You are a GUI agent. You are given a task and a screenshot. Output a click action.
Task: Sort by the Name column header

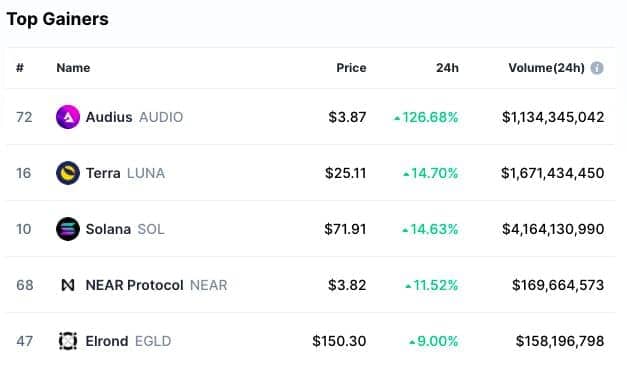pyautogui.click(x=73, y=68)
